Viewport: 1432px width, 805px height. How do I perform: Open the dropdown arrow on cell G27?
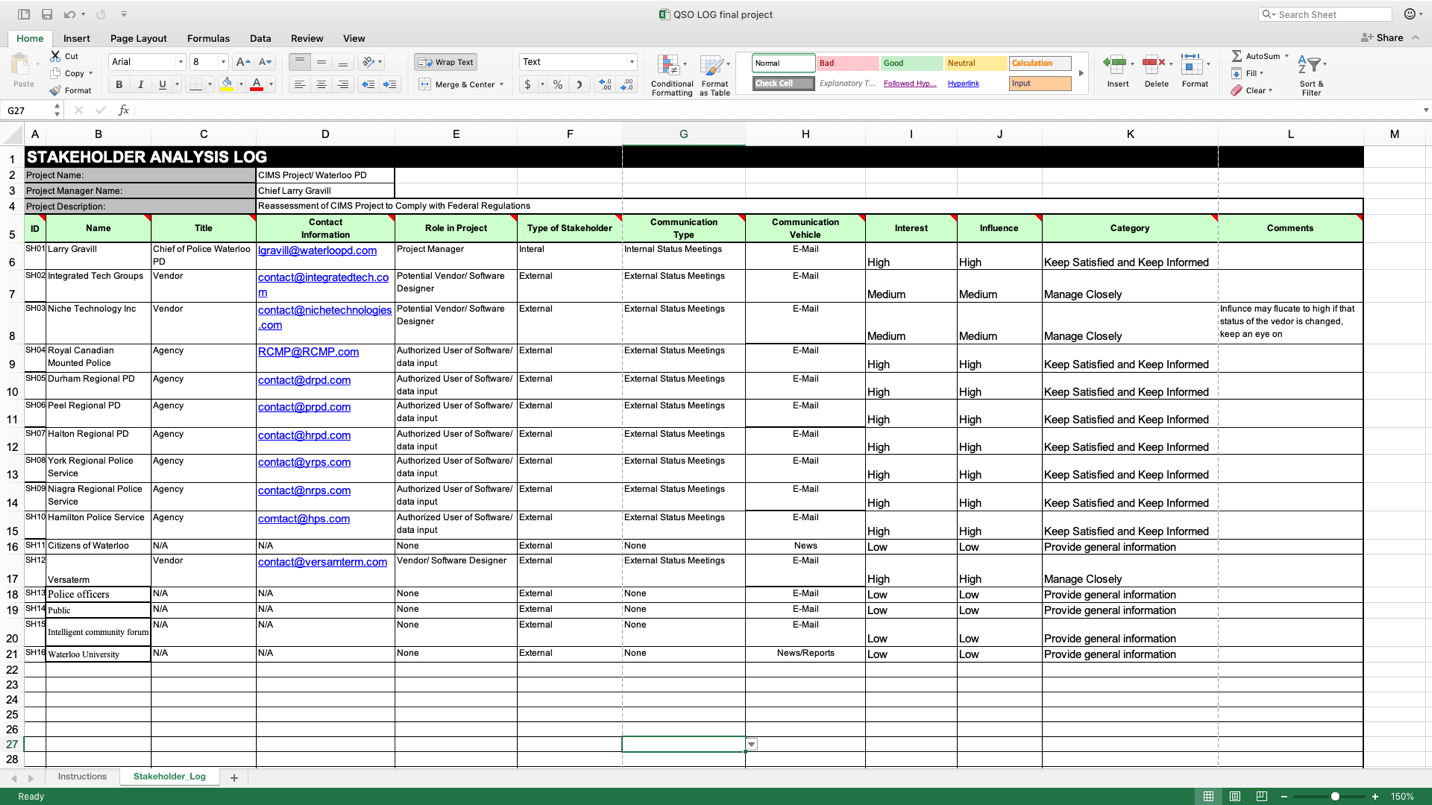click(x=751, y=744)
